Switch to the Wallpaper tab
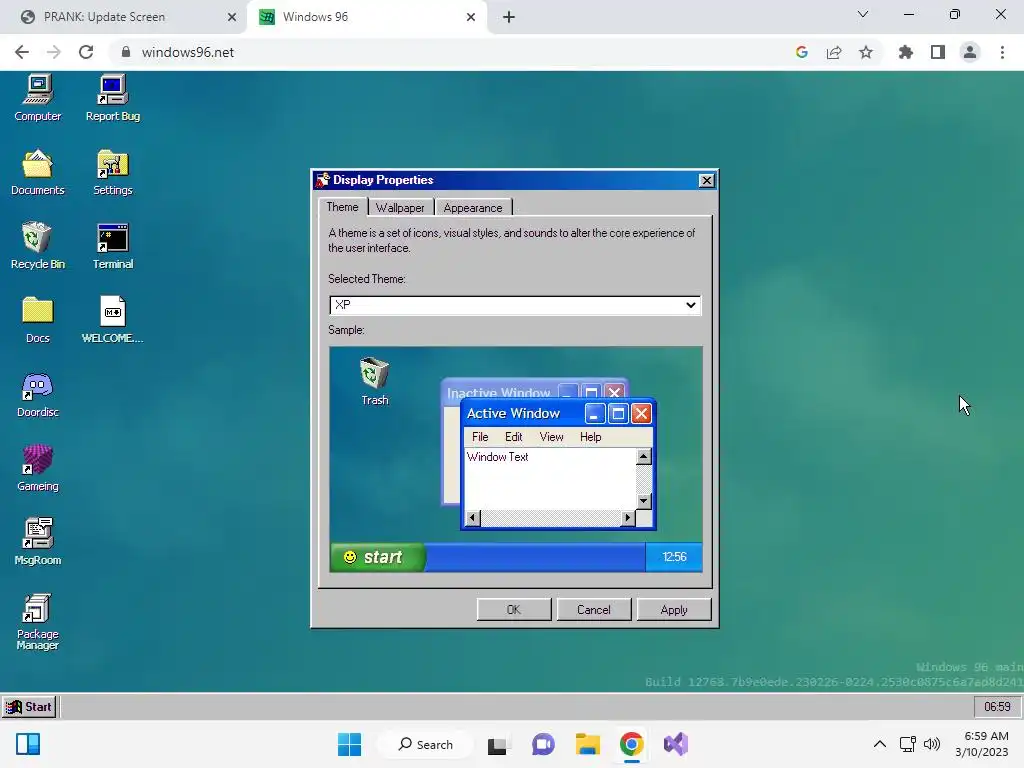The image size is (1024, 768). click(x=400, y=208)
